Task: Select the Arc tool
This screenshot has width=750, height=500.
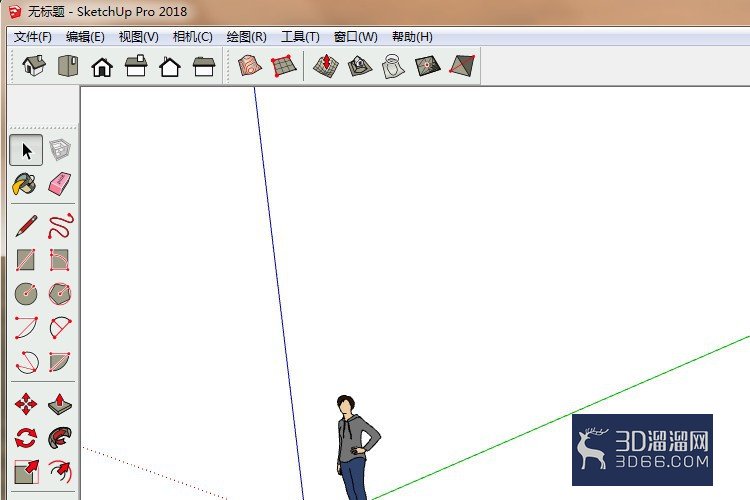Action: 26,328
